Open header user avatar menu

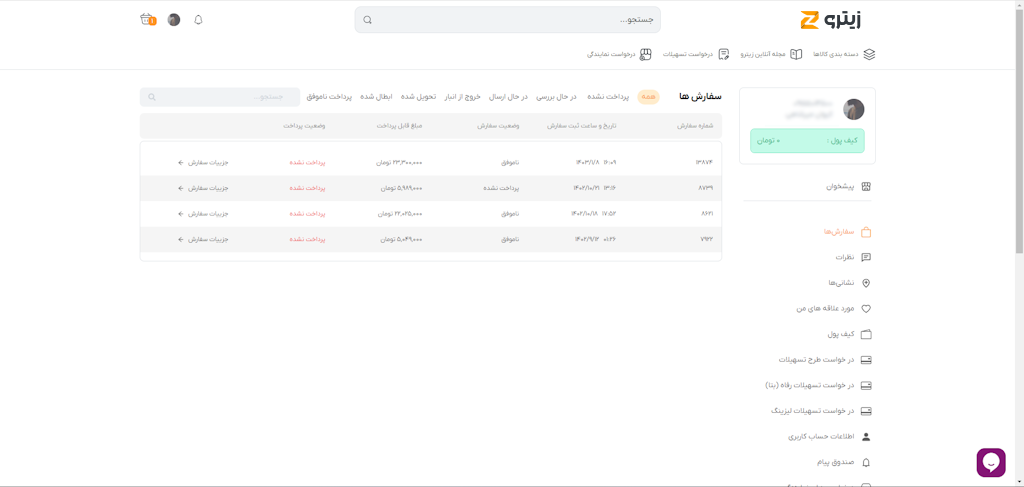(x=174, y=20)
